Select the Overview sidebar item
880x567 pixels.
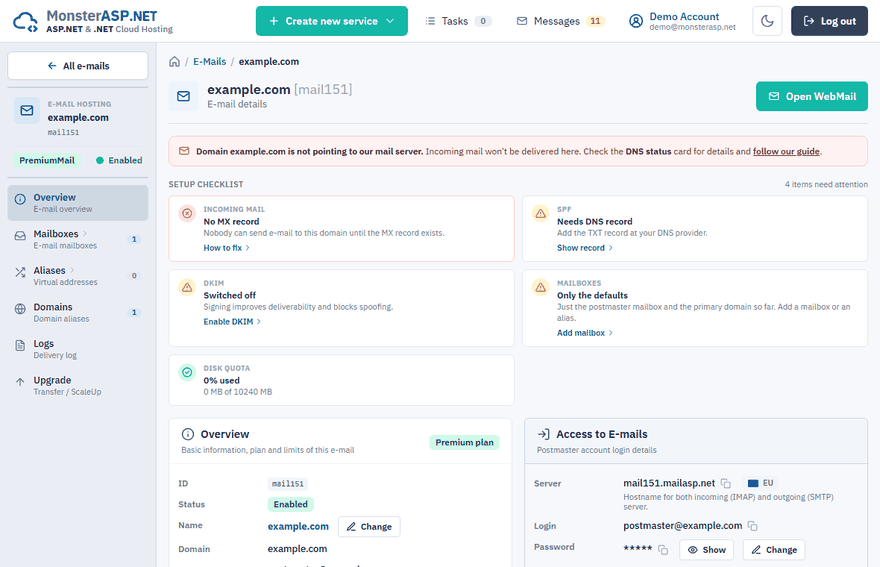78,203
